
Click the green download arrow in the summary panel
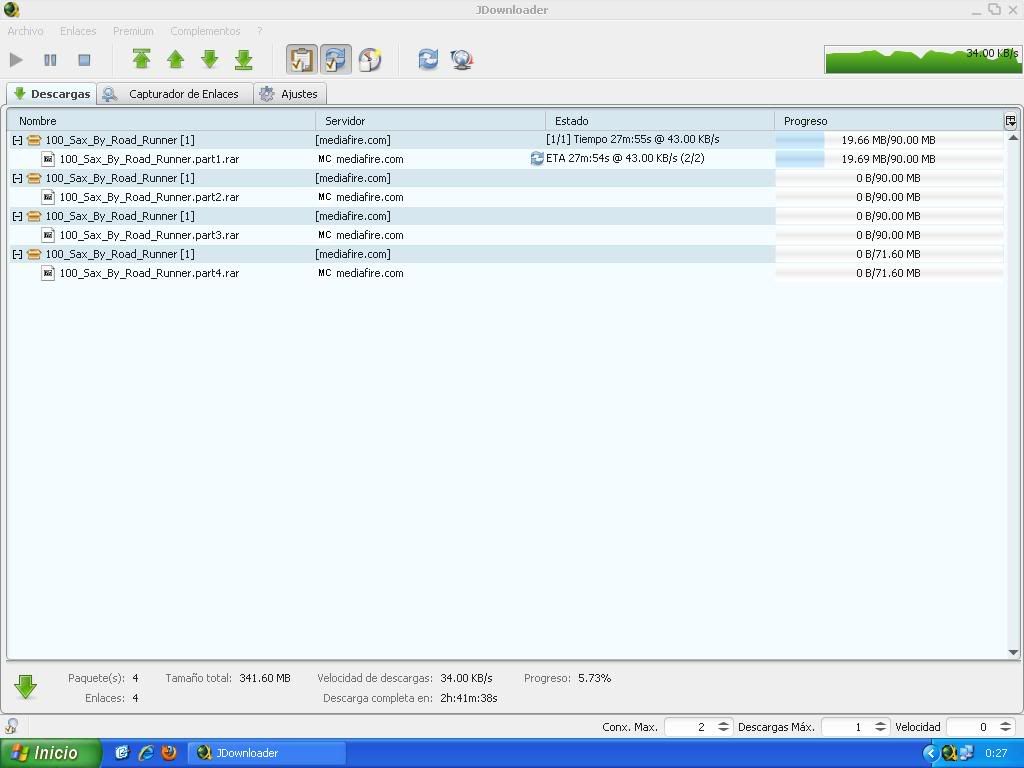coord(25,687)
